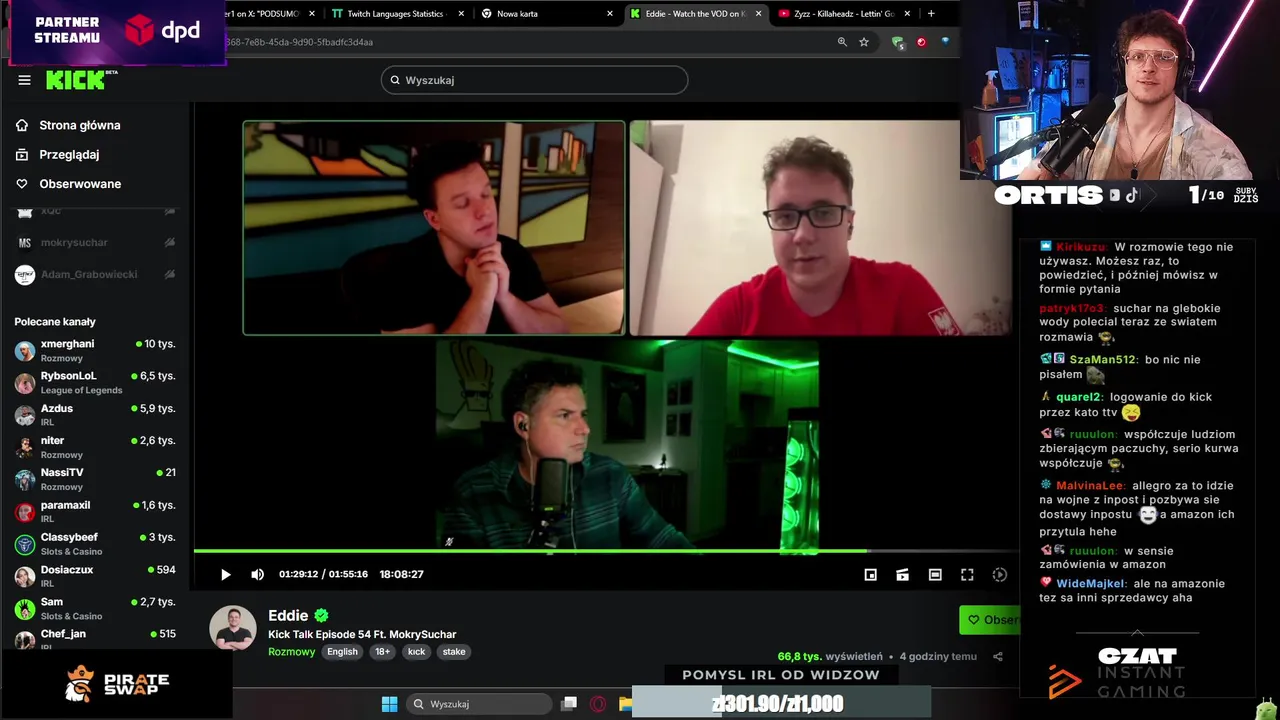
Task: Click the Strona główna home icon
Action: click(x=22, y=125)
